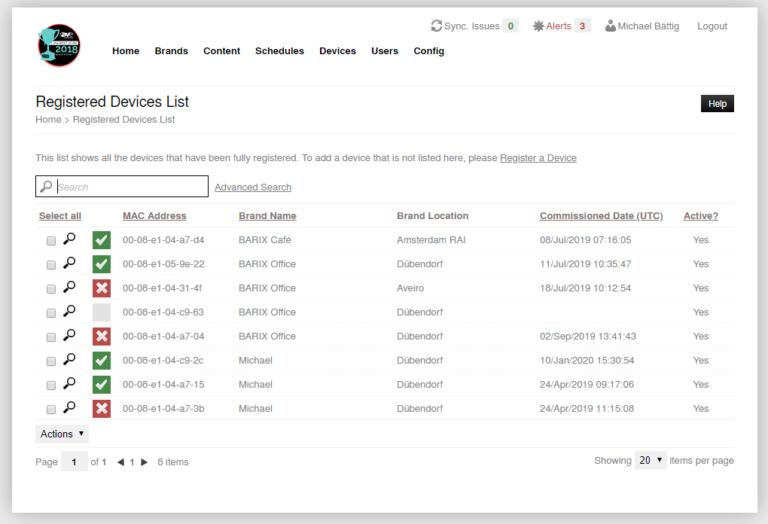The image size is (768, 524).
Task: Expand the Actions dropdown
Action: click(x=62, y=434)
